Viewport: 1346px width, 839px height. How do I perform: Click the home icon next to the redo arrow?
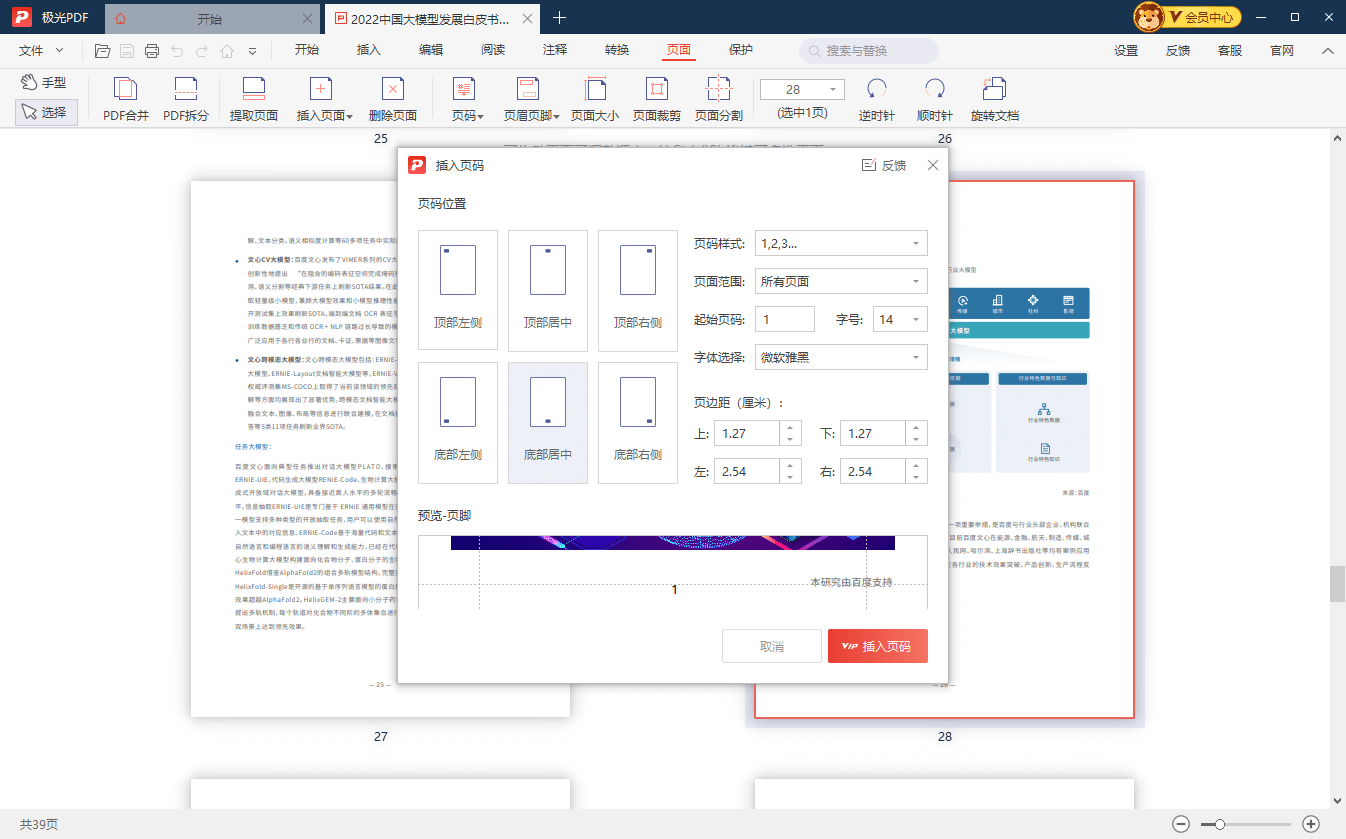227,51
